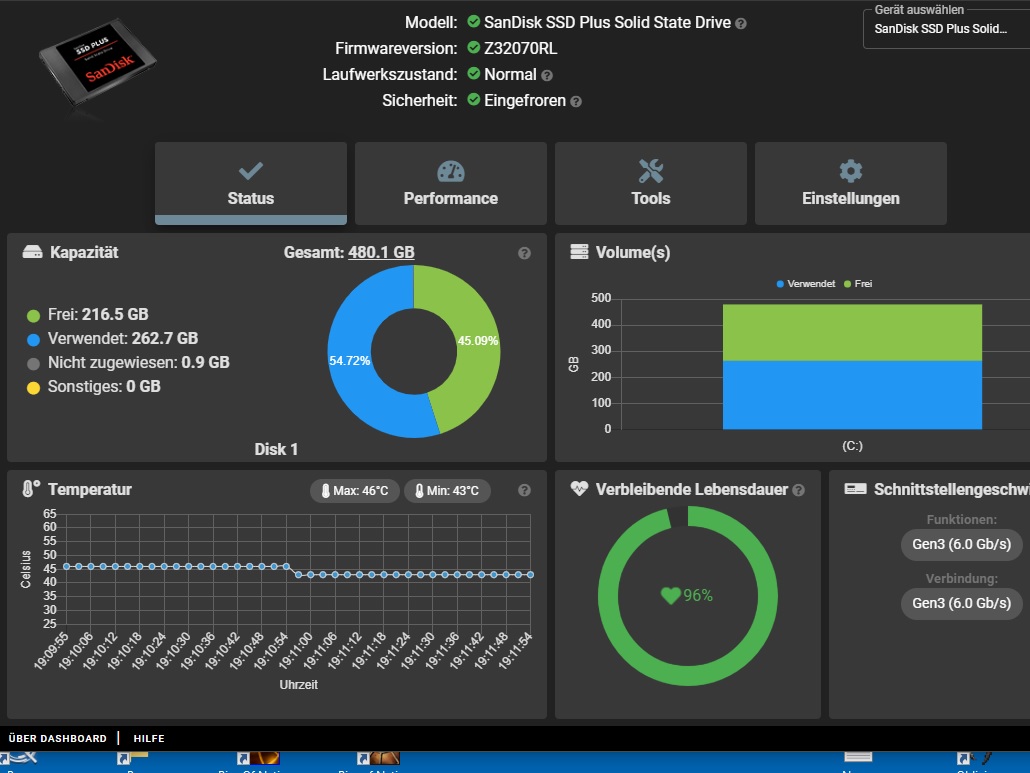Open the Kapazität panel help icon
The width and height of the screenshot is (1030, 773).
(x=524, y=254)
